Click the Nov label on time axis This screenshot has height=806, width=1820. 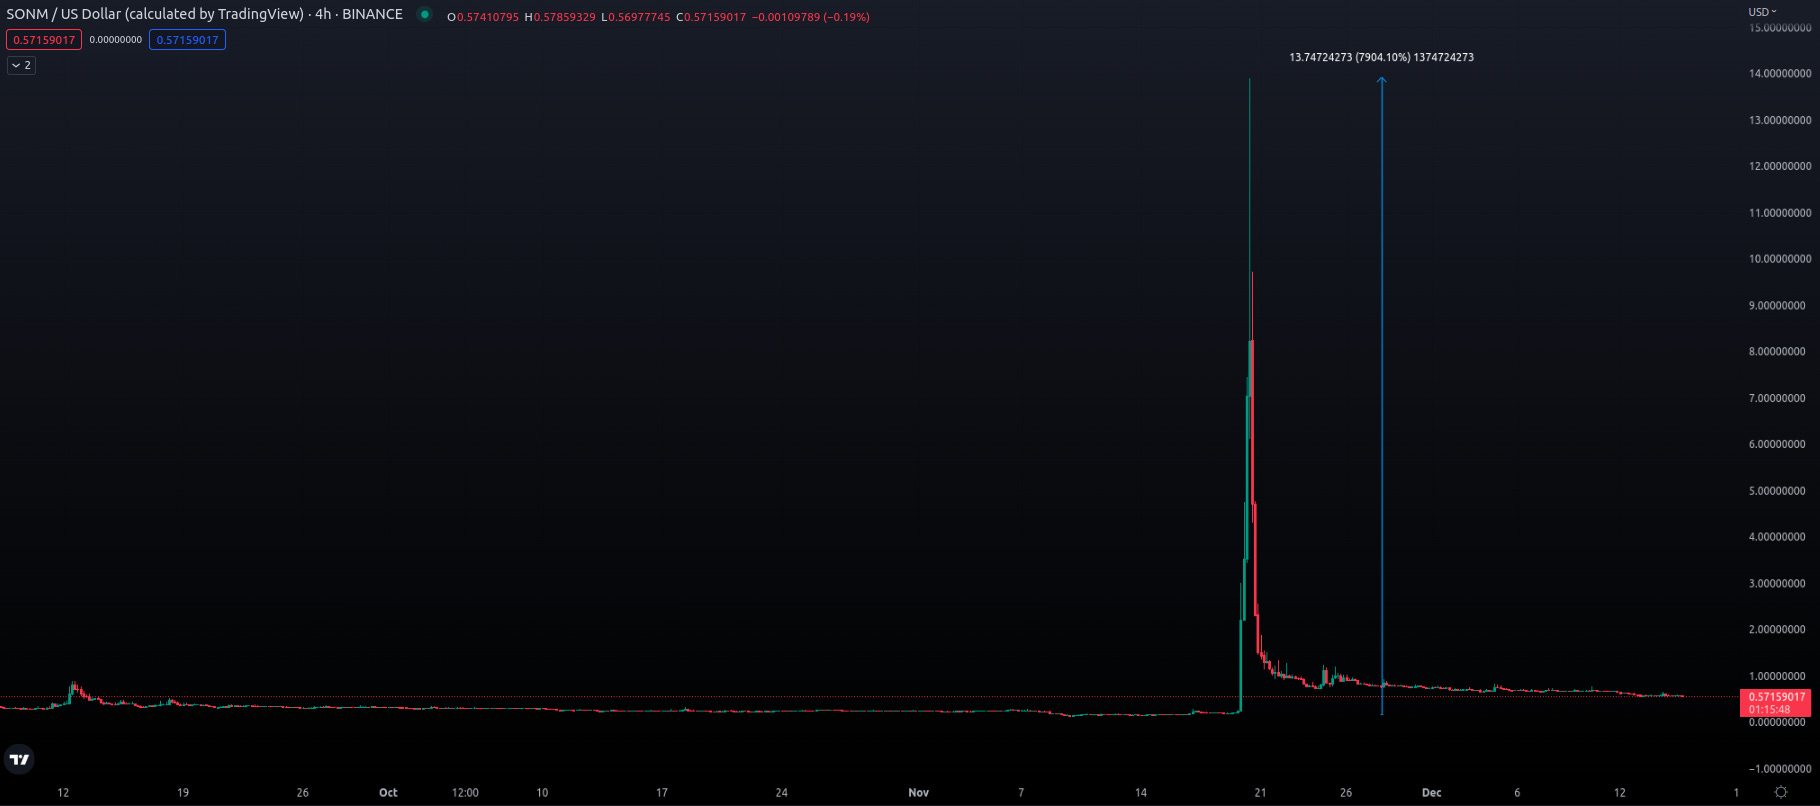(x=918, y=793)
